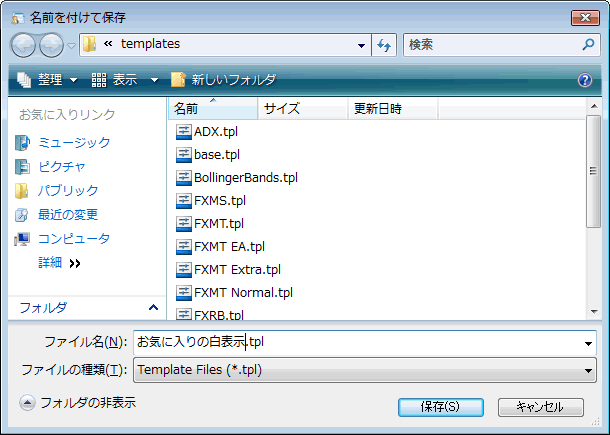Screen dimensions: 610x435
Task: Open the ピクチャ favorite link
Action: point(62,167)
